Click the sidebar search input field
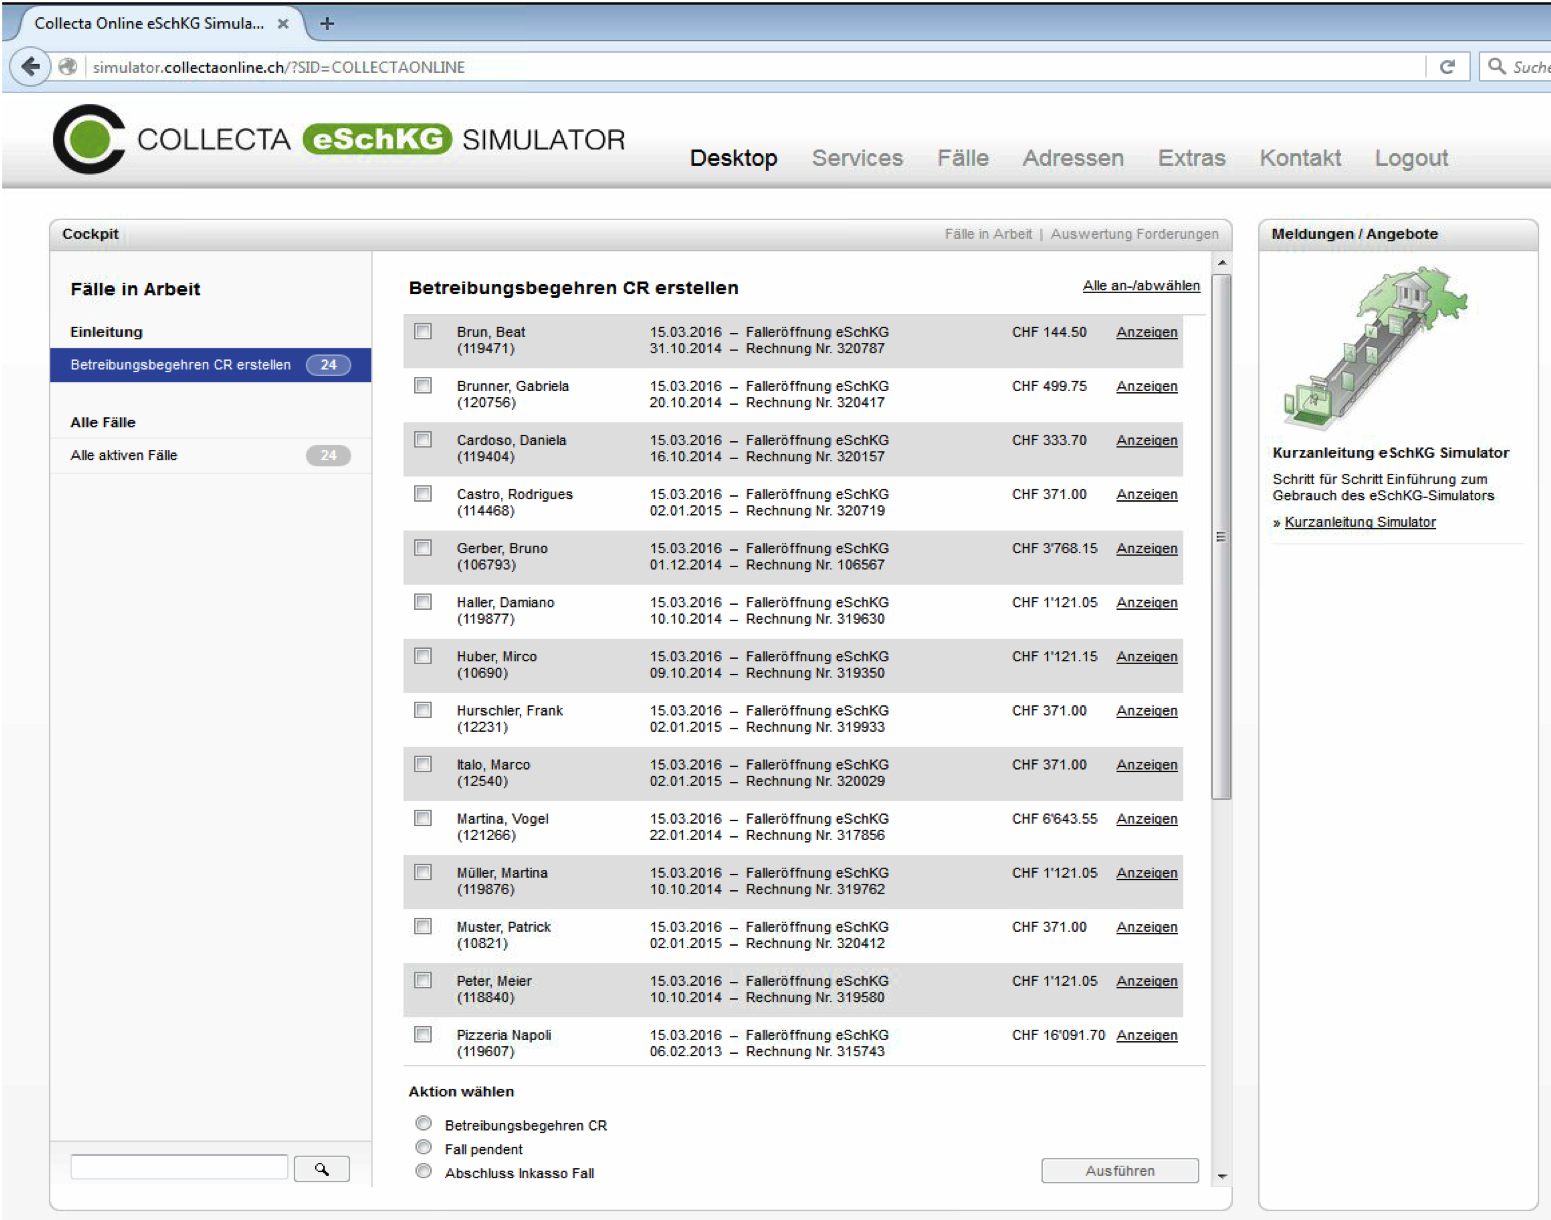1551x1220 pixels. [179, 1167]
